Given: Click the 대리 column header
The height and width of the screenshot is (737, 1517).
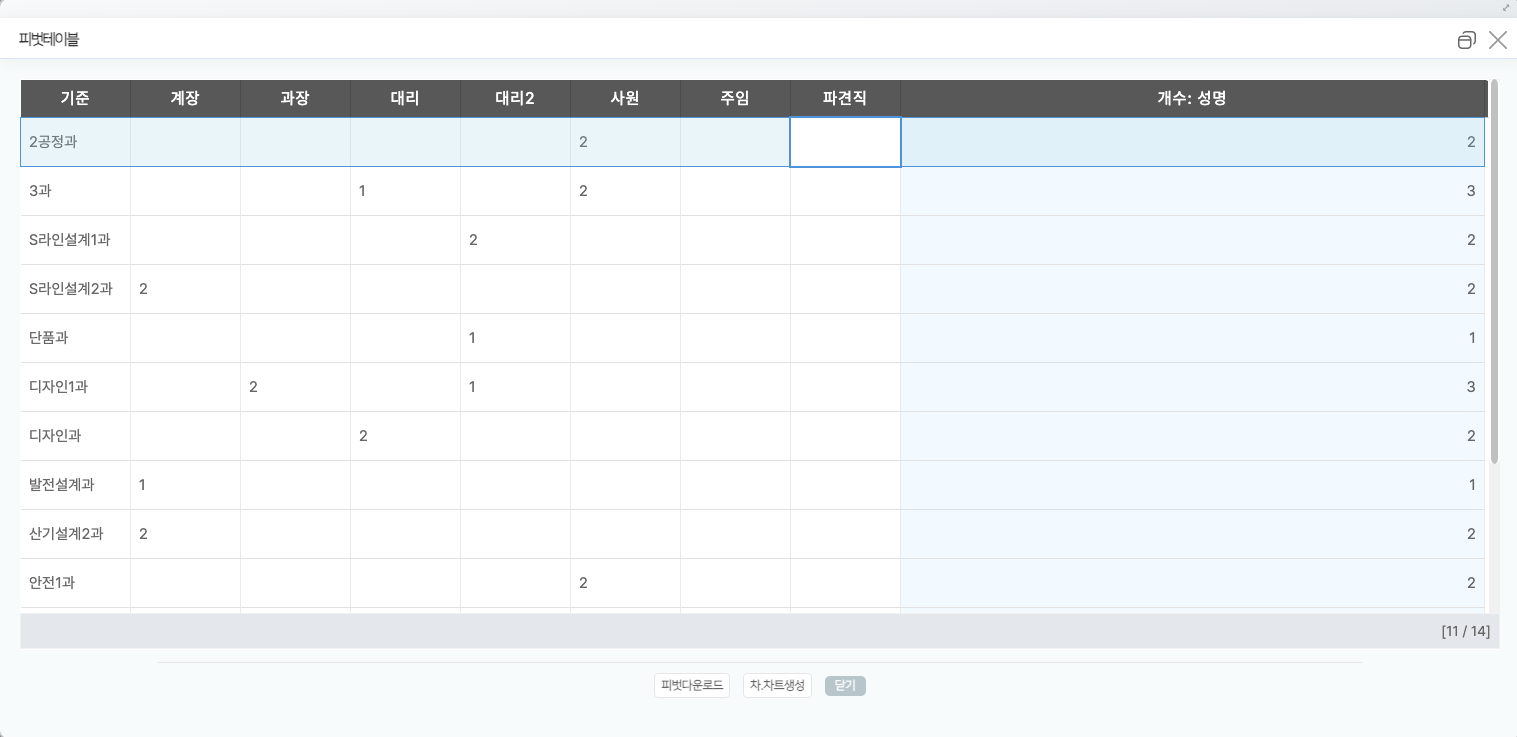Looking at the screenshot, I should (406, 99).
